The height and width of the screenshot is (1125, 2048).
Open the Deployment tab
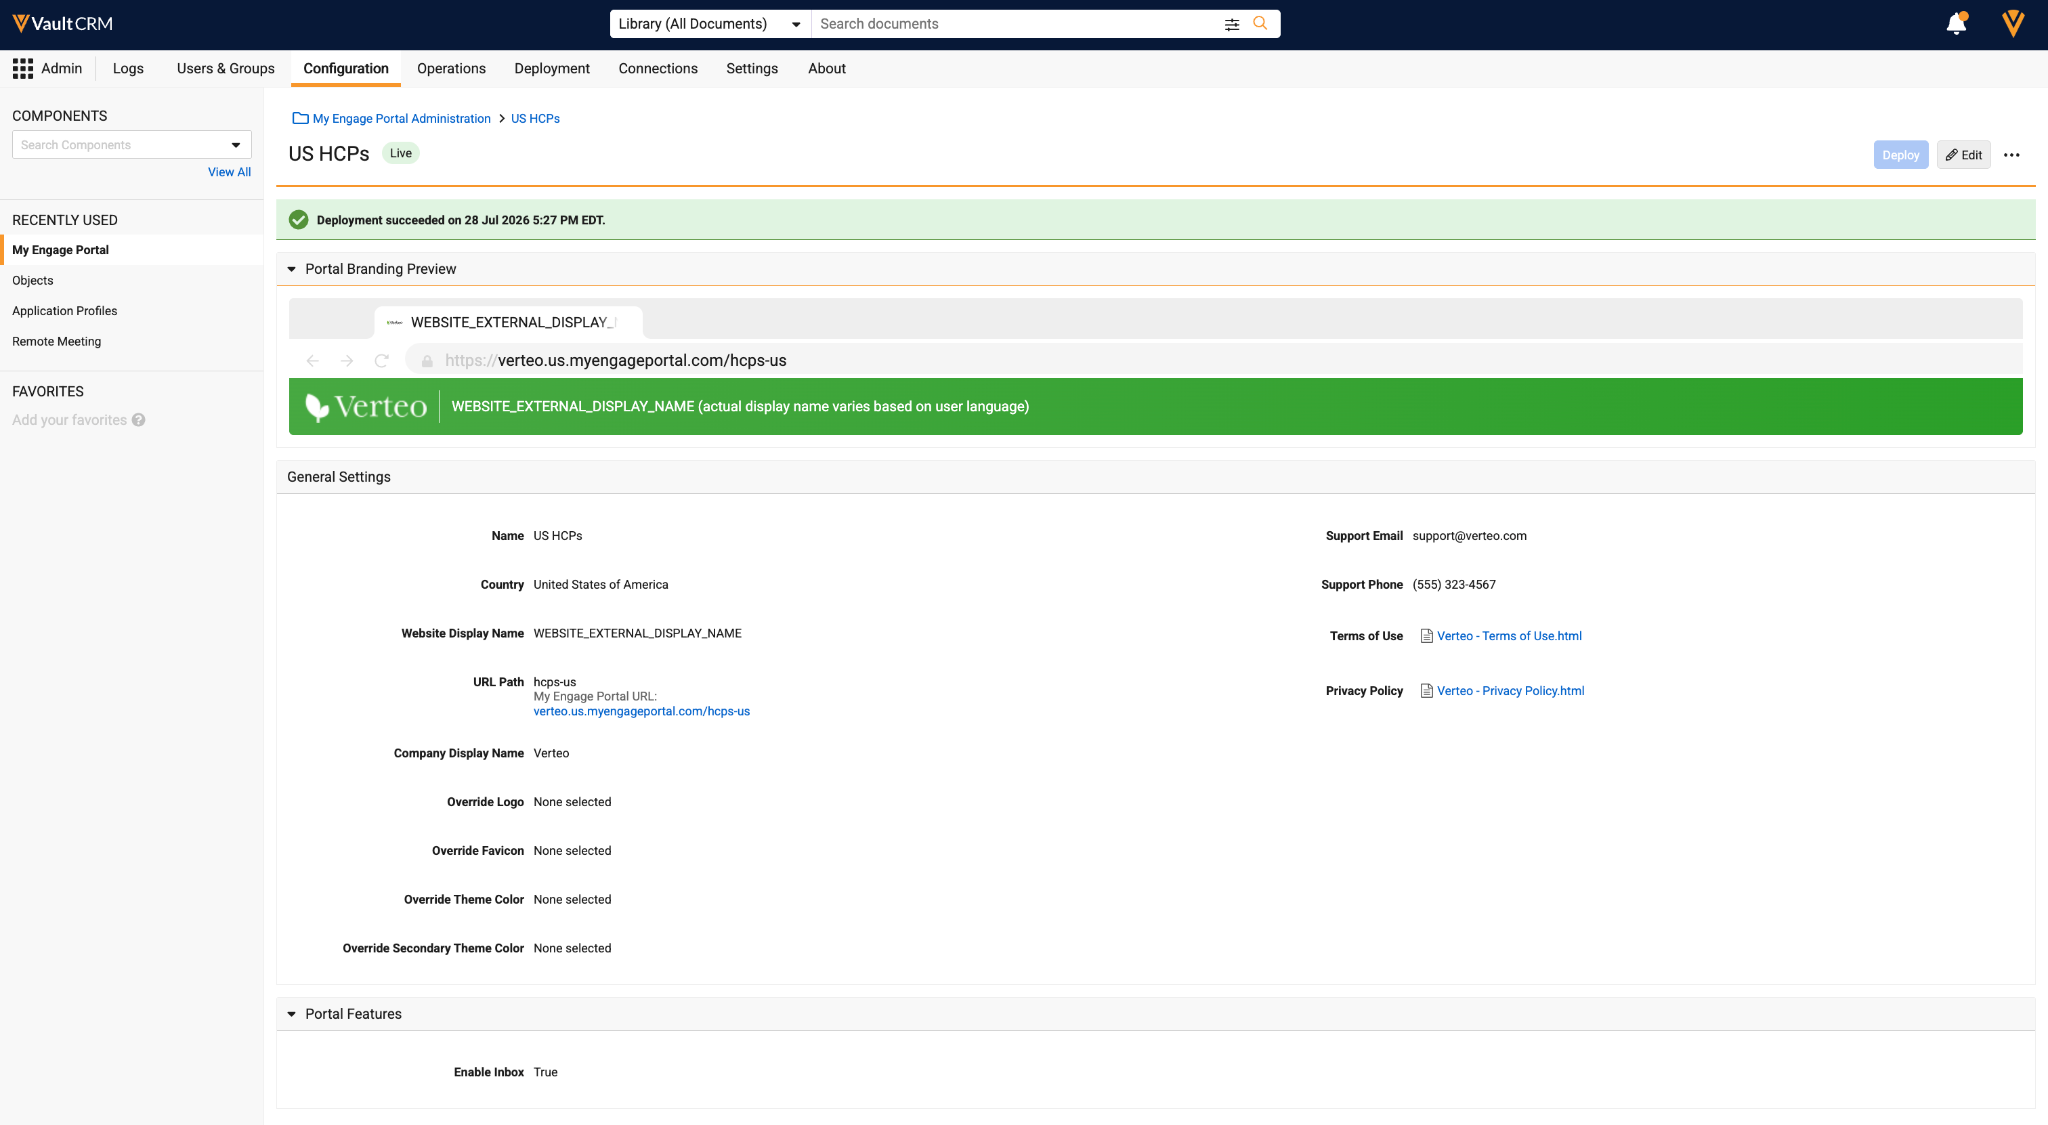(552, 68)
